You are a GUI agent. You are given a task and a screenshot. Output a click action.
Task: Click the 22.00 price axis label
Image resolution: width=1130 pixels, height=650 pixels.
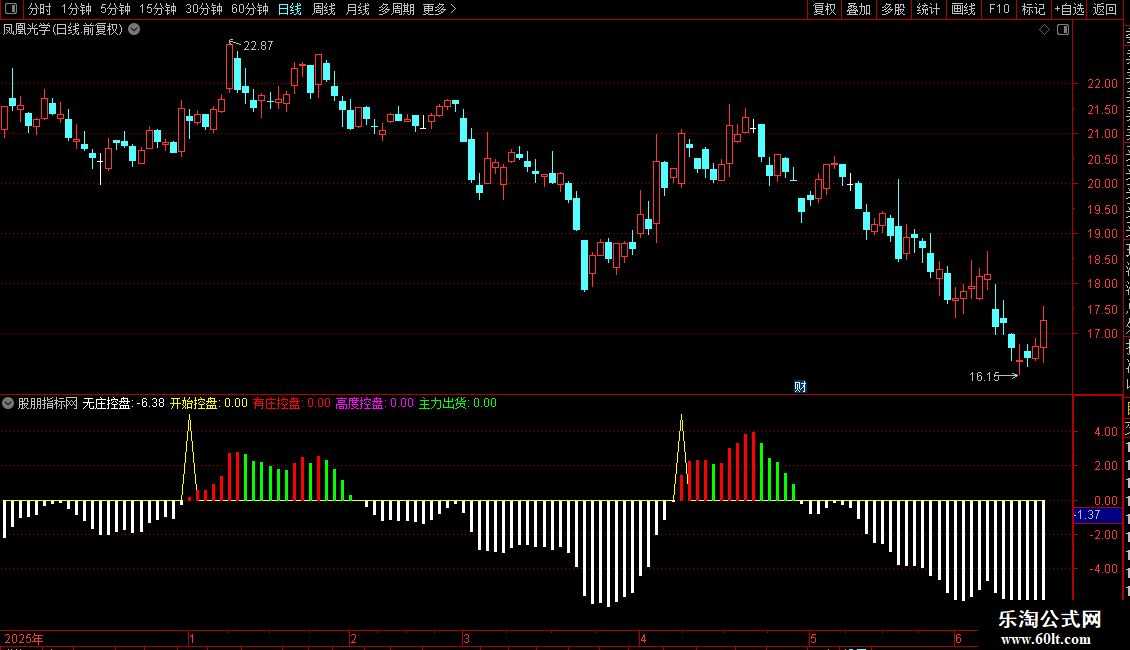[x=1102, y=84]
